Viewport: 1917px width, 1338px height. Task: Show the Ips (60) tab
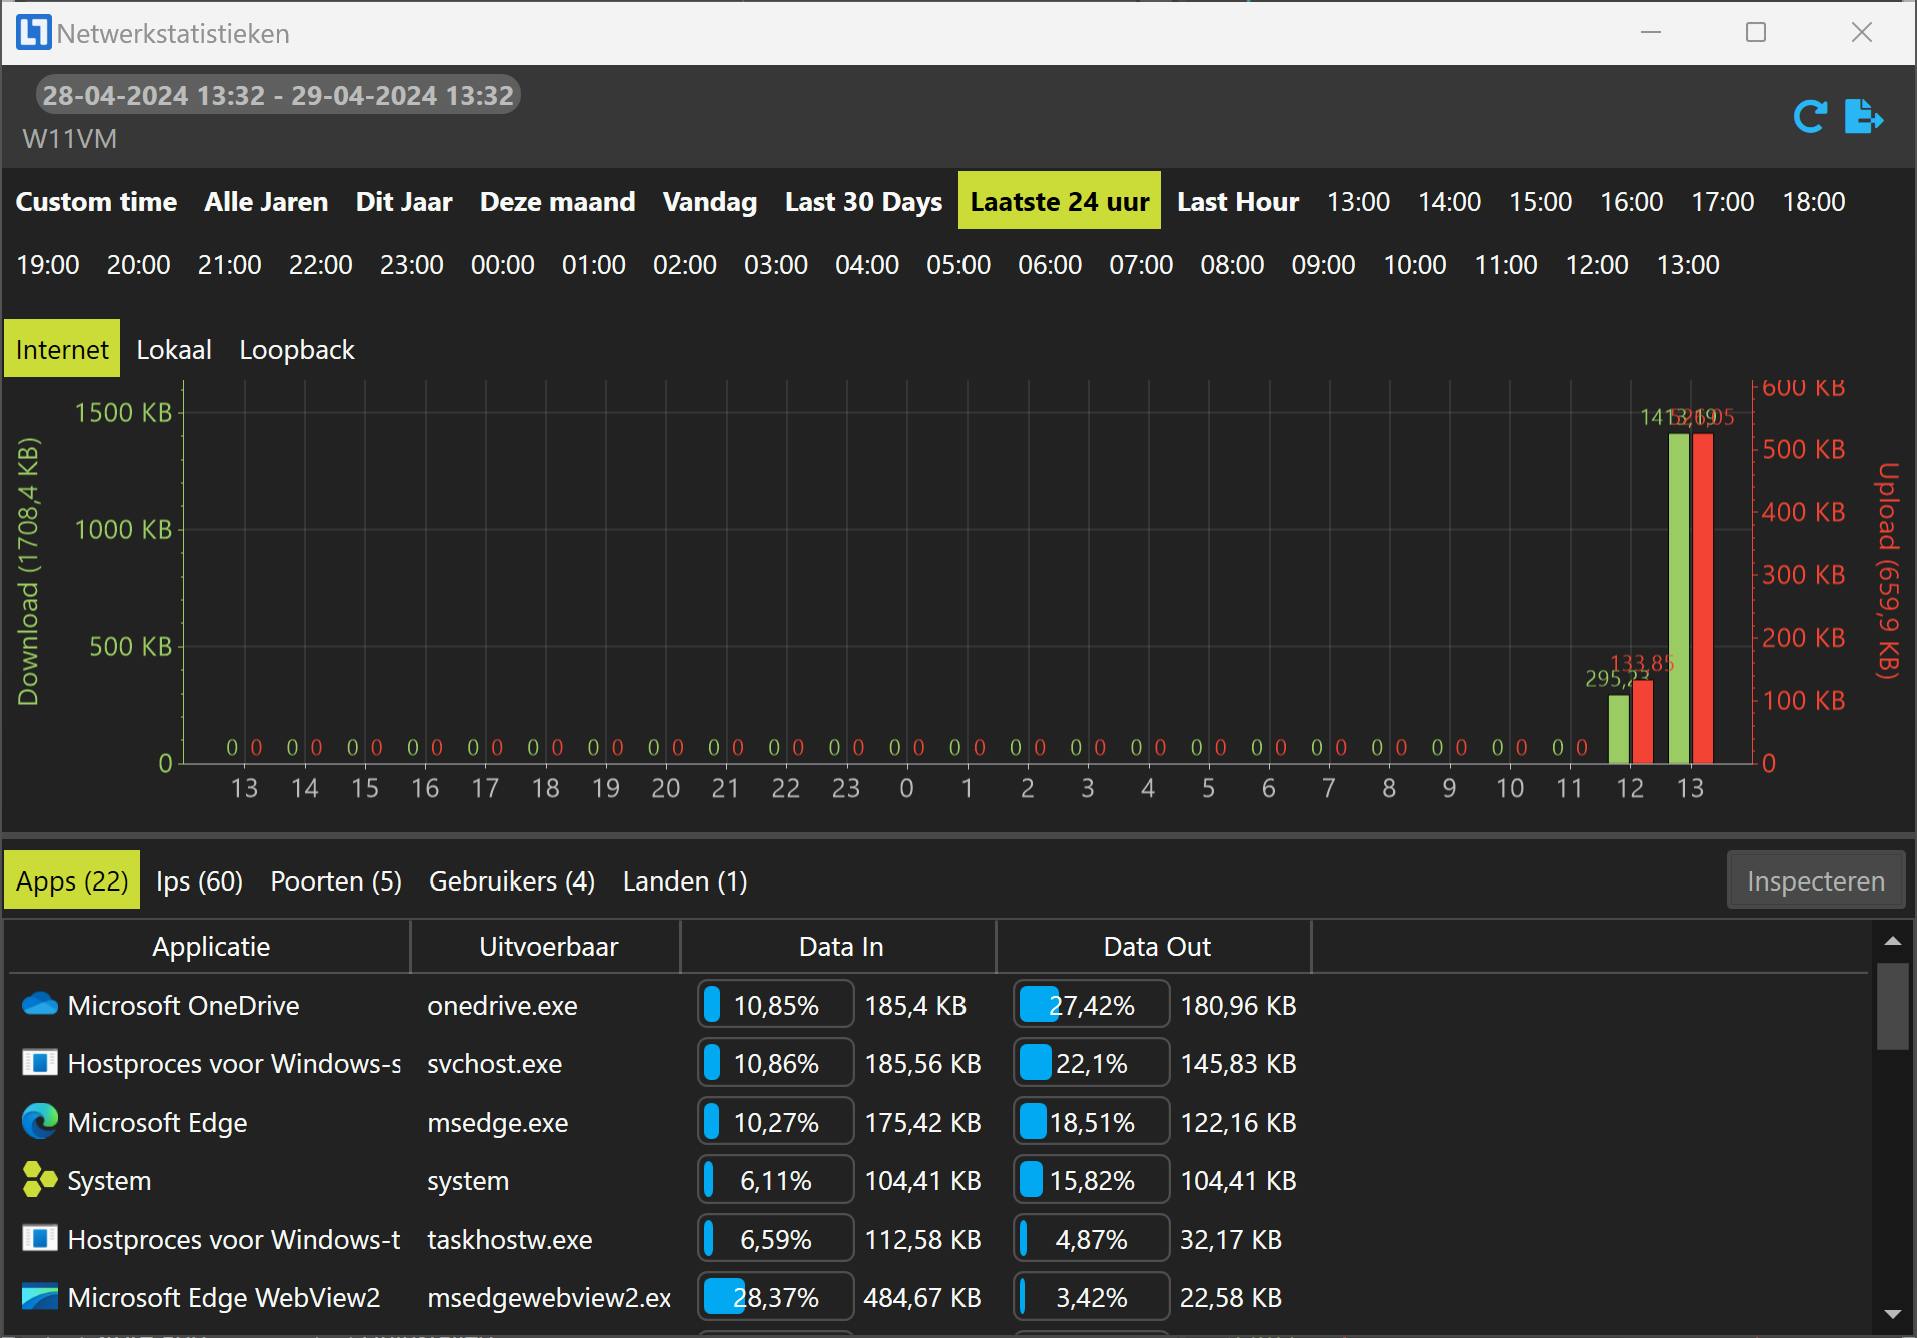point(199,881)
